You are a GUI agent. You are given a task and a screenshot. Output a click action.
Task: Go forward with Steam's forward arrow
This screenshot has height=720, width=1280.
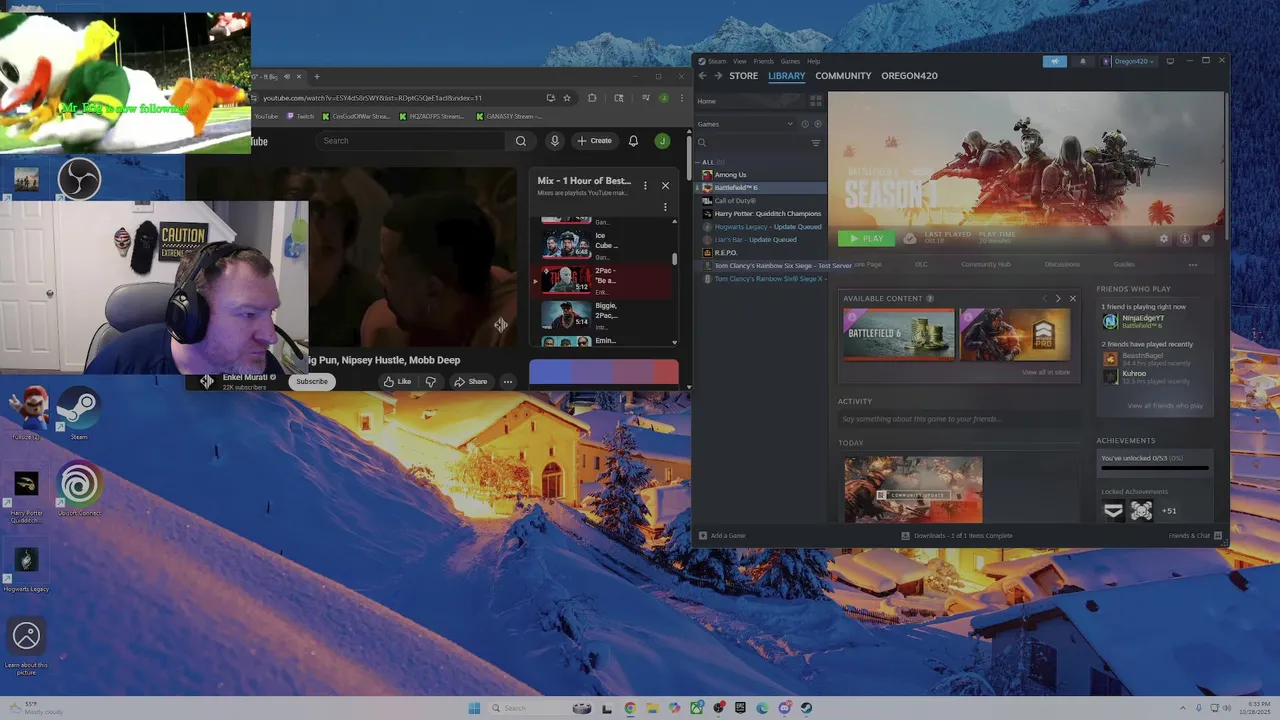coord(718,76)
